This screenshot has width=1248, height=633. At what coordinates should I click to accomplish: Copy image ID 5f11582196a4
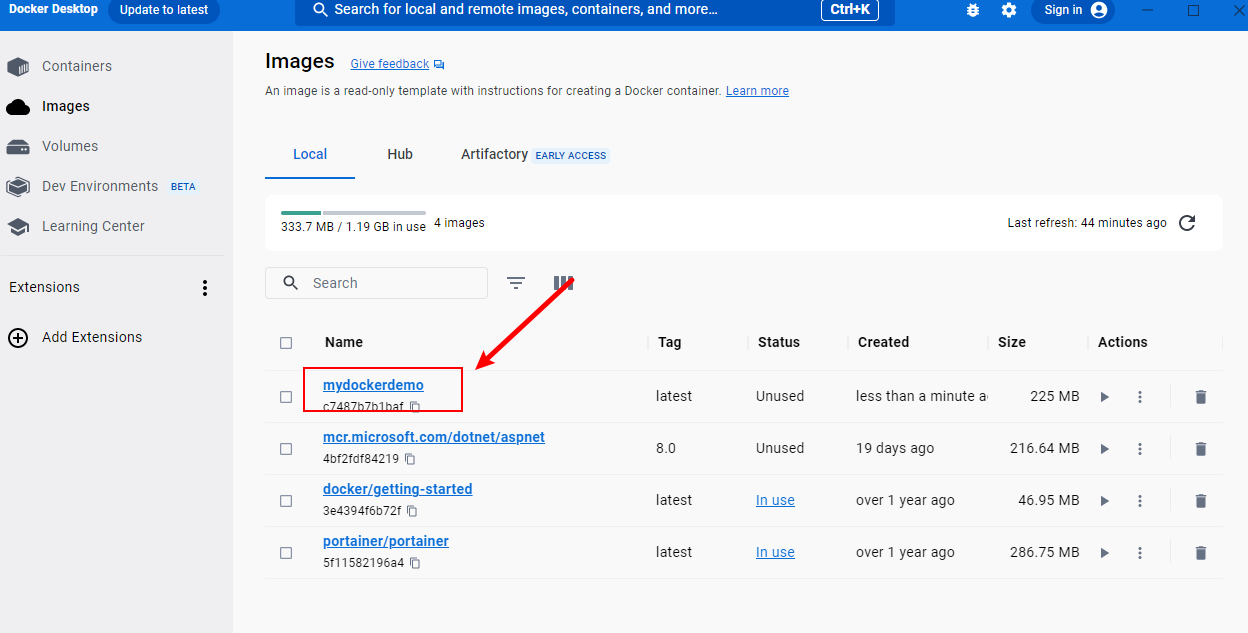pyautogui.click(x=415, y=563)
